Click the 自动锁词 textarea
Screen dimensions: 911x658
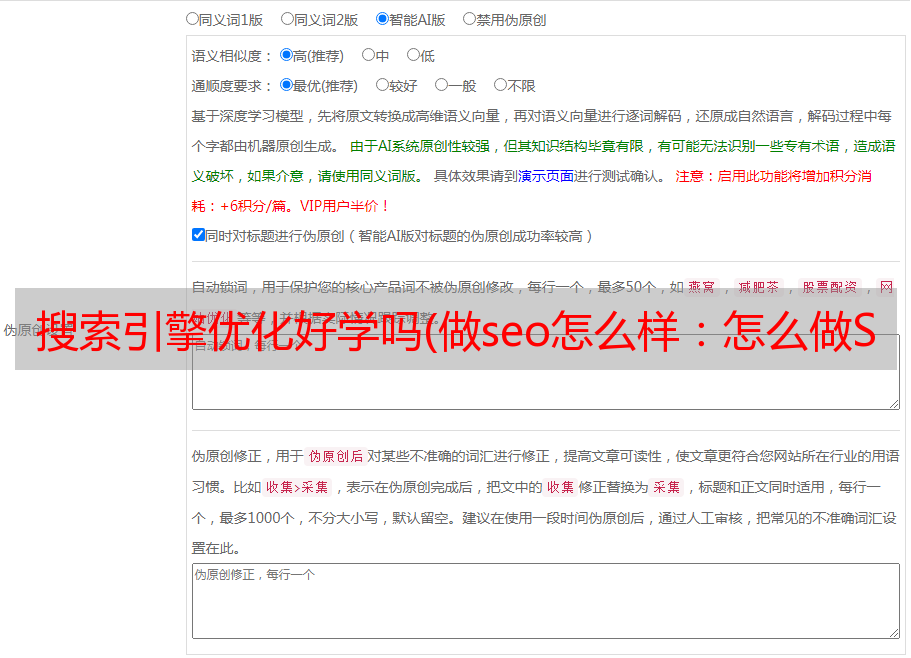point(546,372)
